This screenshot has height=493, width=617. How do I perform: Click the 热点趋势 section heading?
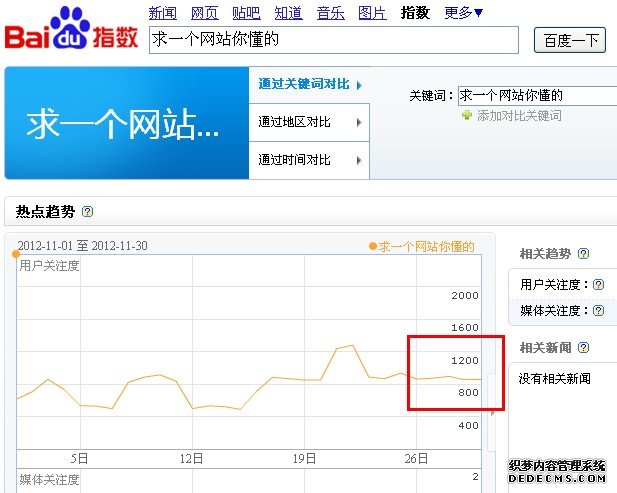coord(45,212)
